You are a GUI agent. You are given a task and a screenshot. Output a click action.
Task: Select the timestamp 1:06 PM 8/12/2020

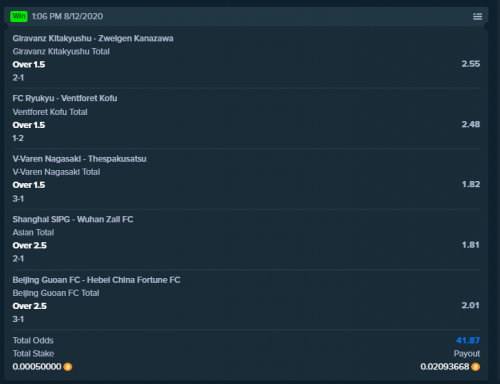point(67,16)
